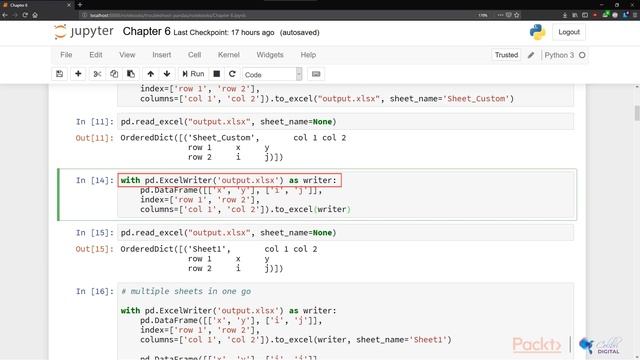Click the Trusted notebook button
Image resolution: width=640 pixels, height=360 pixels.
tap(506, 55)
